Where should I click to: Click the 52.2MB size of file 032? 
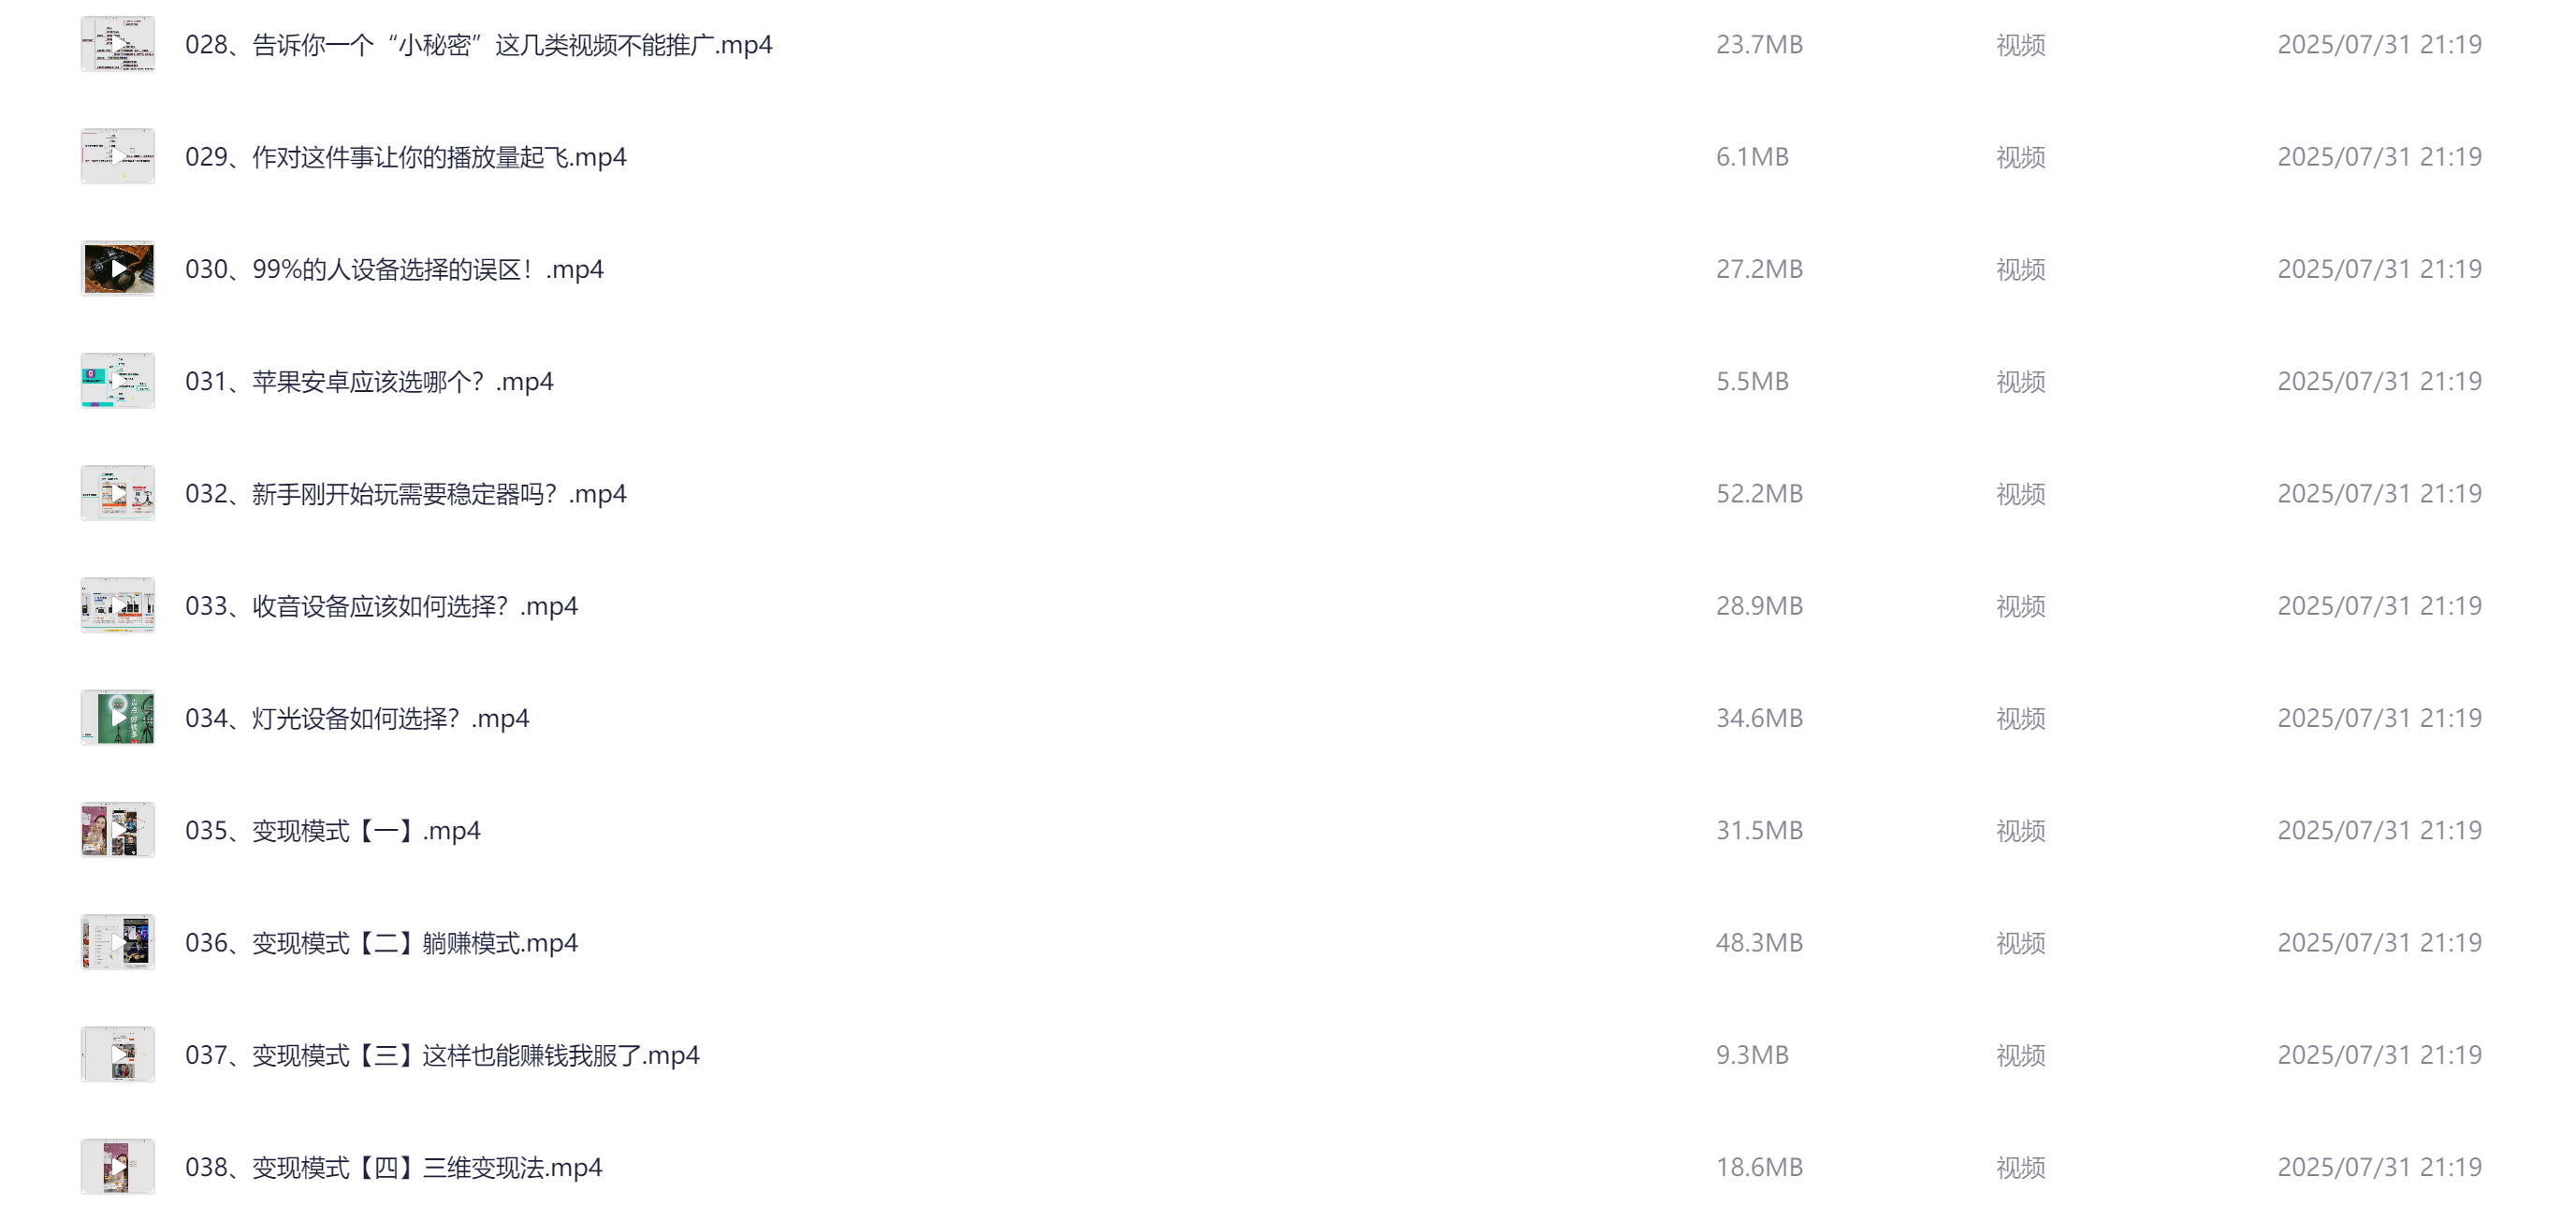(1759, 494)
